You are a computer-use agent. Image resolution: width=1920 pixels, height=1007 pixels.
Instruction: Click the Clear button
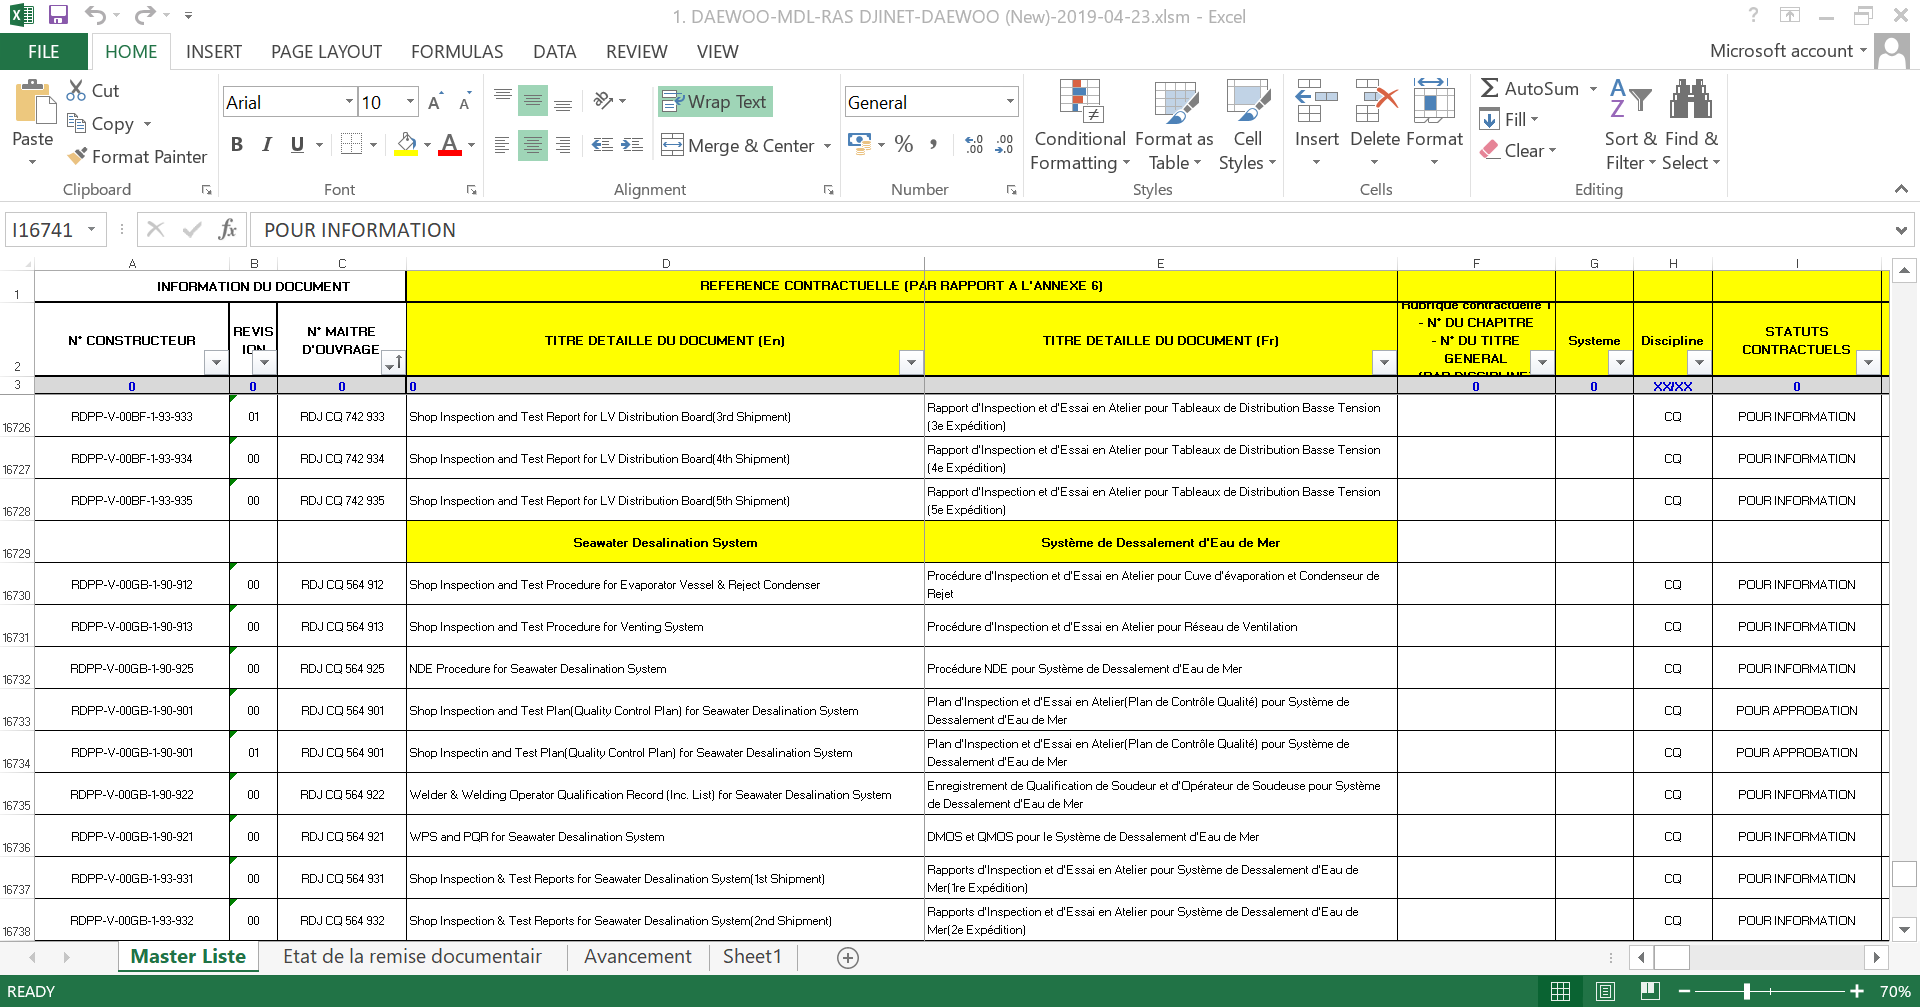point(1518,150)
